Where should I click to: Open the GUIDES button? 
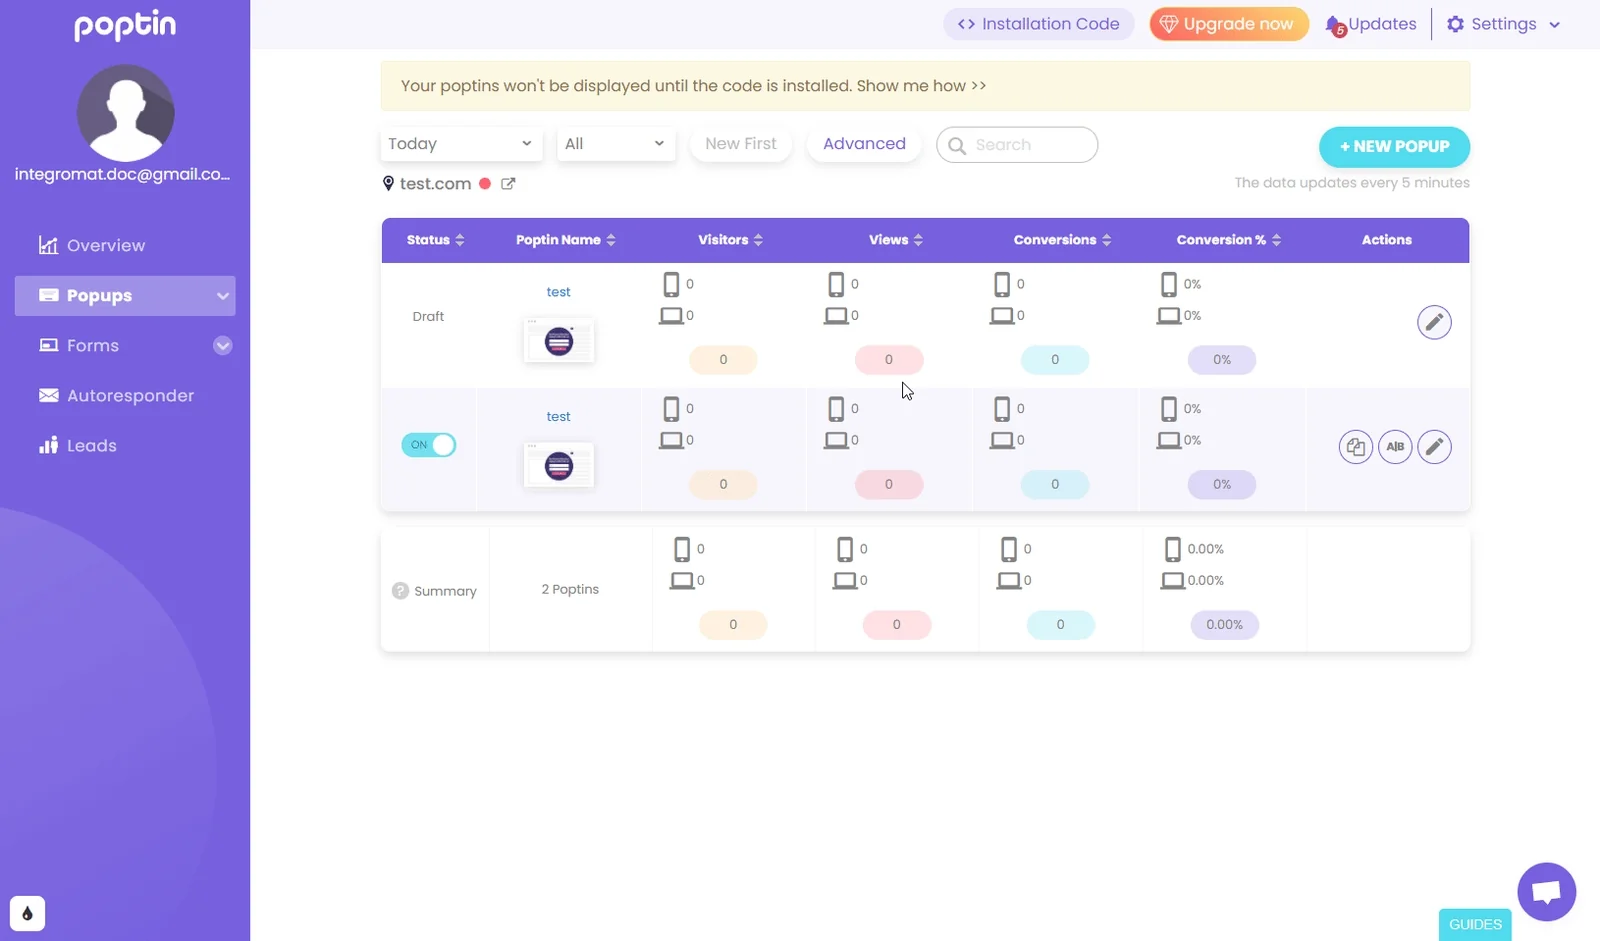coord(1475,925)
